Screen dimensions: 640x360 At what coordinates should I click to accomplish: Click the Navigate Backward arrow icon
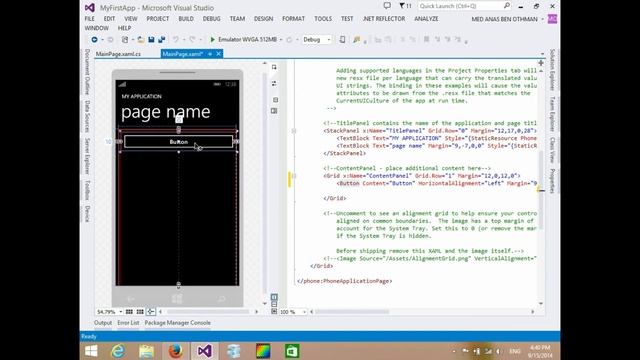tap(94, 40)
